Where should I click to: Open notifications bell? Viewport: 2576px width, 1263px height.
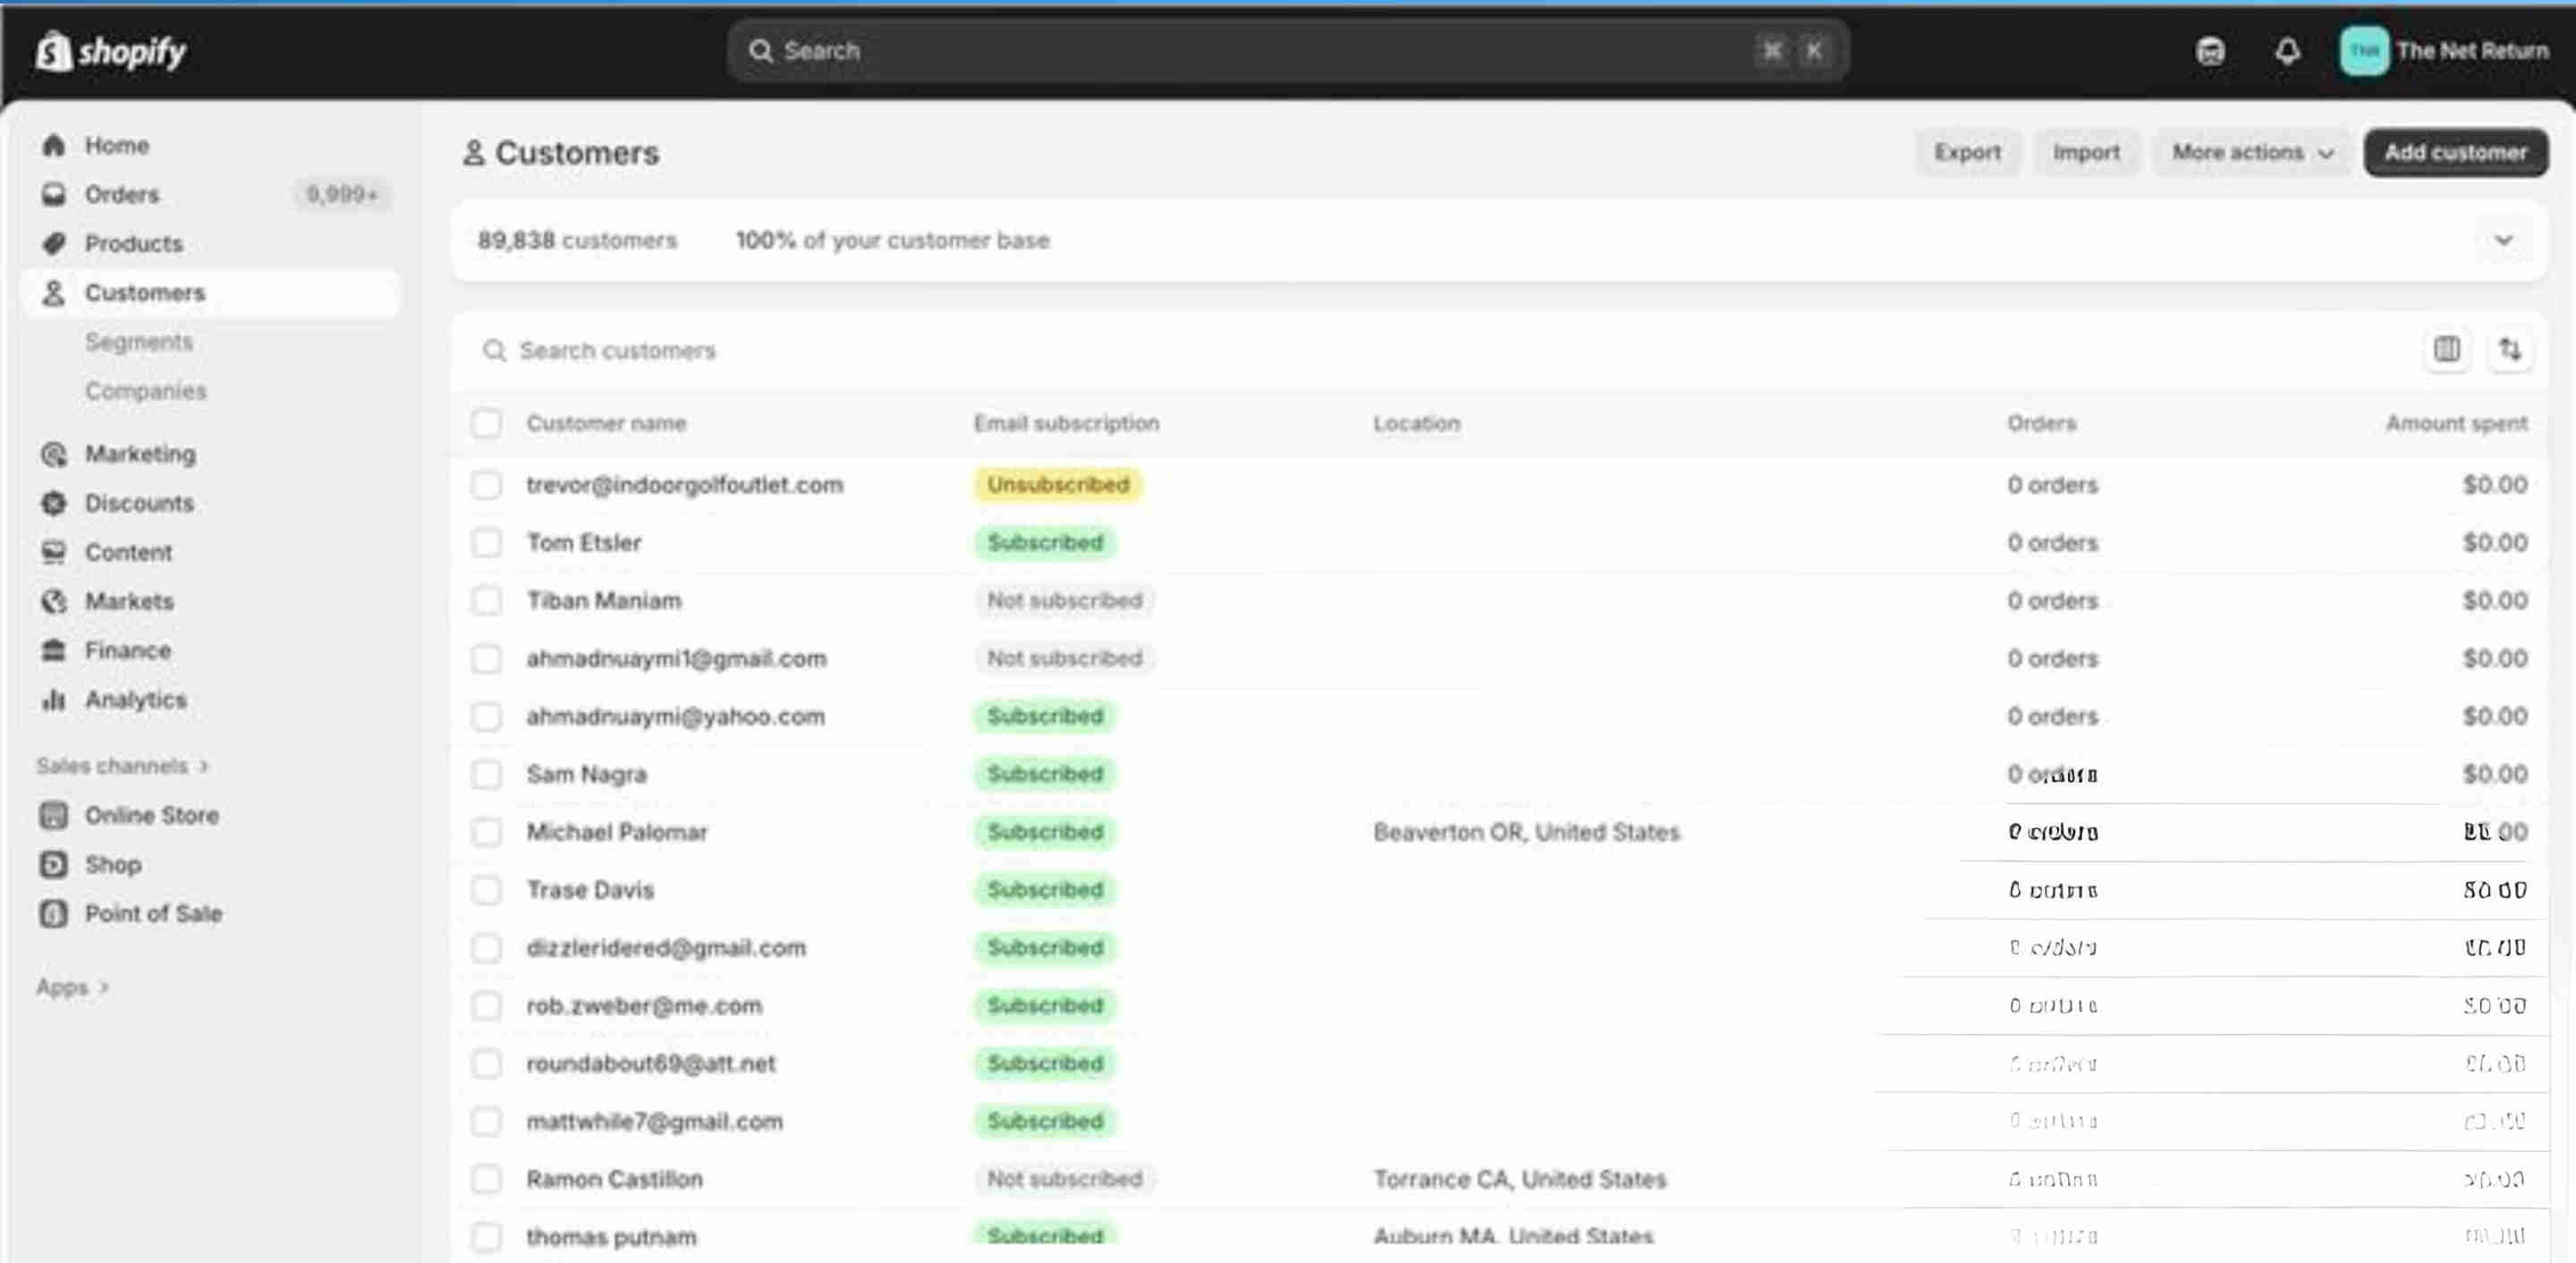click(2287, 51)
